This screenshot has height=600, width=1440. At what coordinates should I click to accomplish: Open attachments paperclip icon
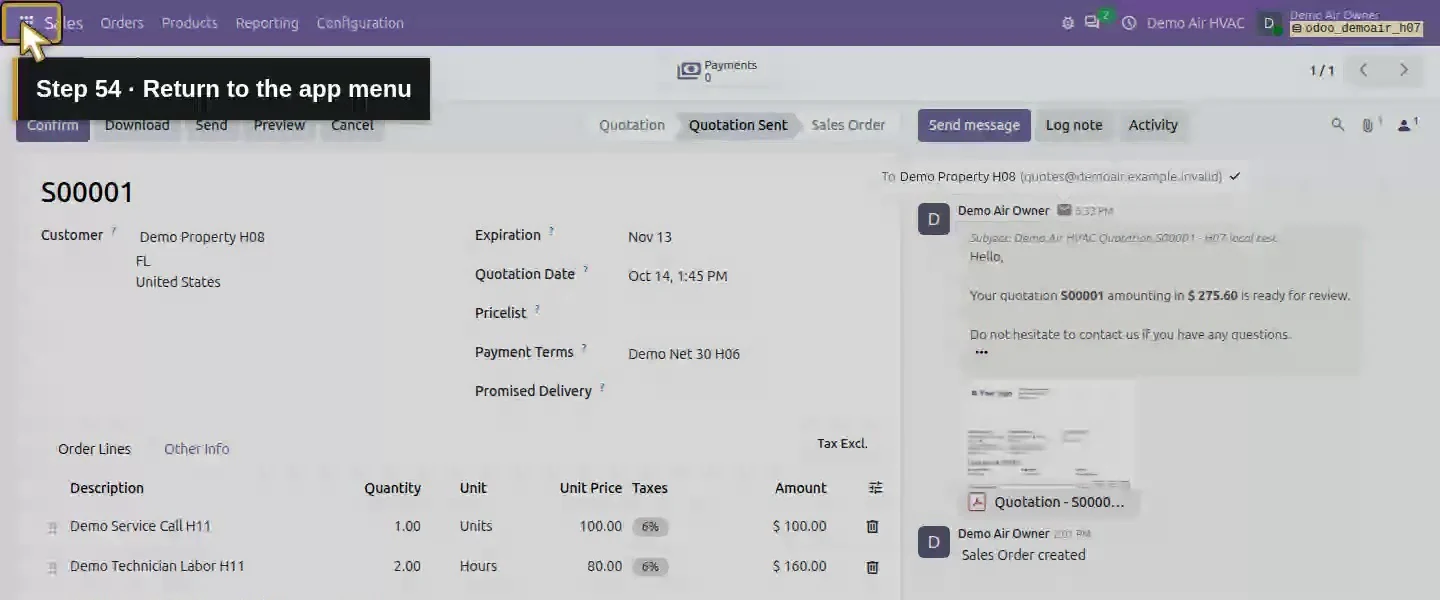pyautogui.click(x=1370, y=125)
